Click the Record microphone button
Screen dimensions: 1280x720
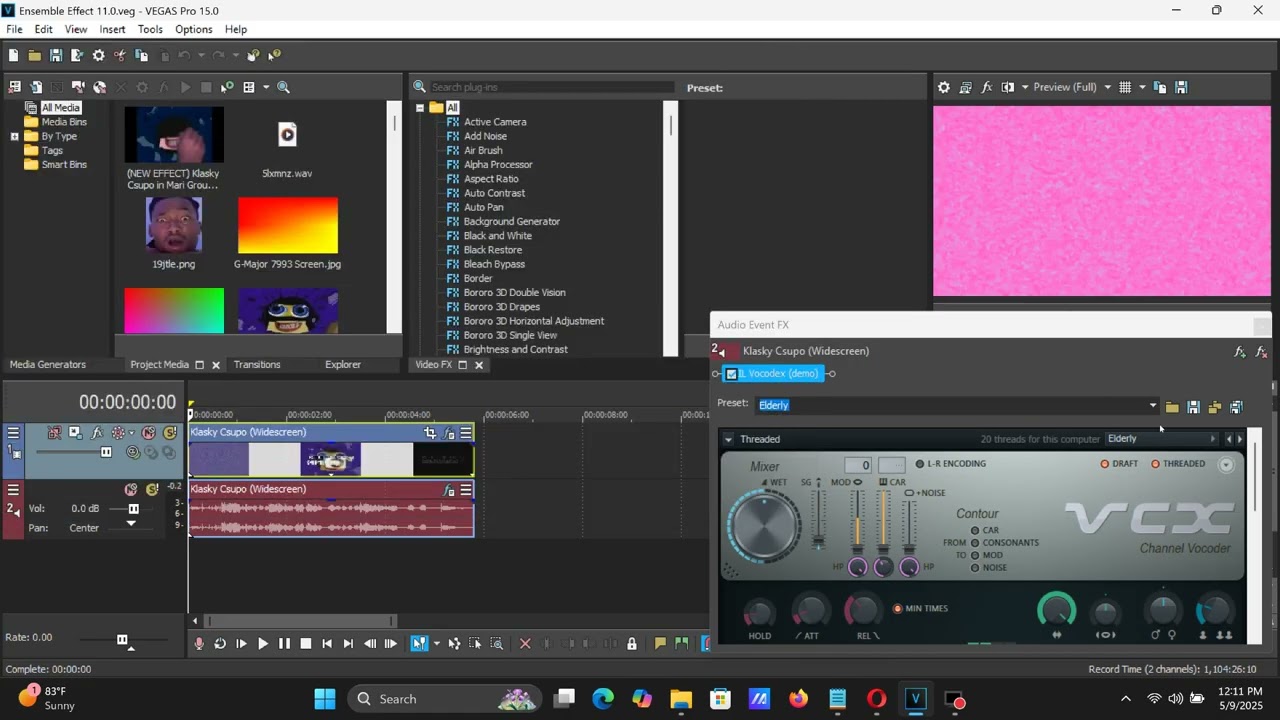click(x=199, y=644)
